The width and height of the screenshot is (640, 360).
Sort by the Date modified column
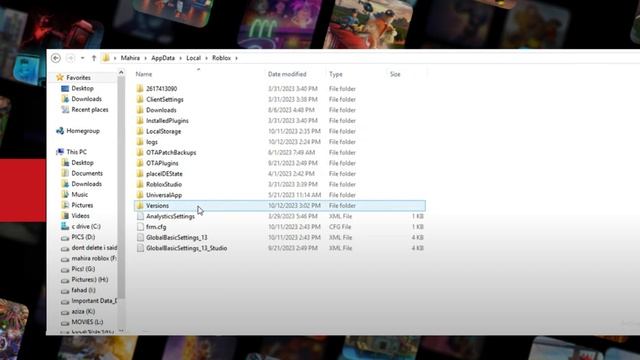(x=287, y=74)
